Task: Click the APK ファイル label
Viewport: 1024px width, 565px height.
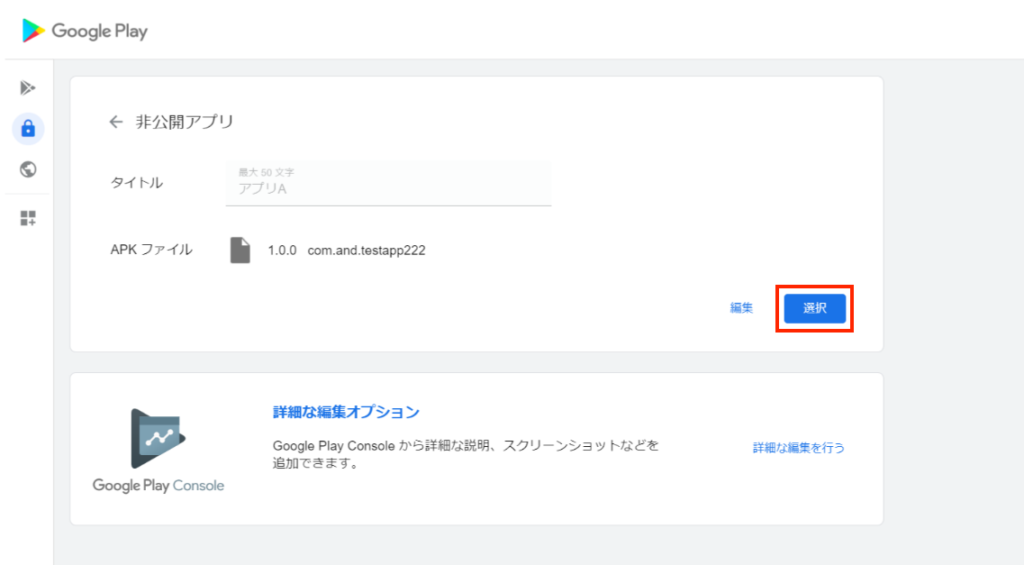Action: point(151,250)
